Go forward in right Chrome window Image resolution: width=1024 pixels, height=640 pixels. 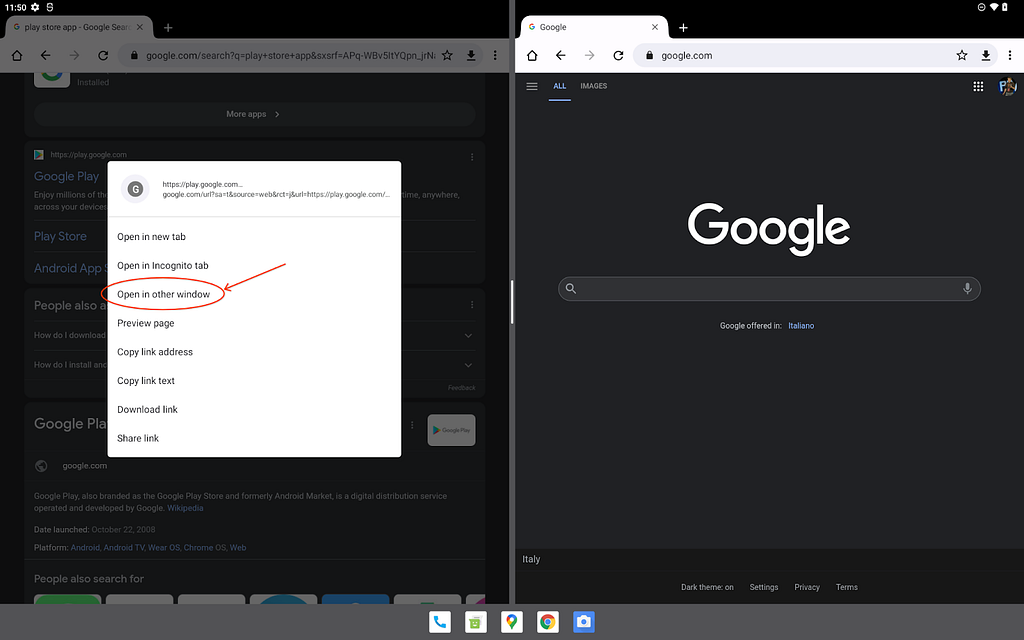click(590, 56)
